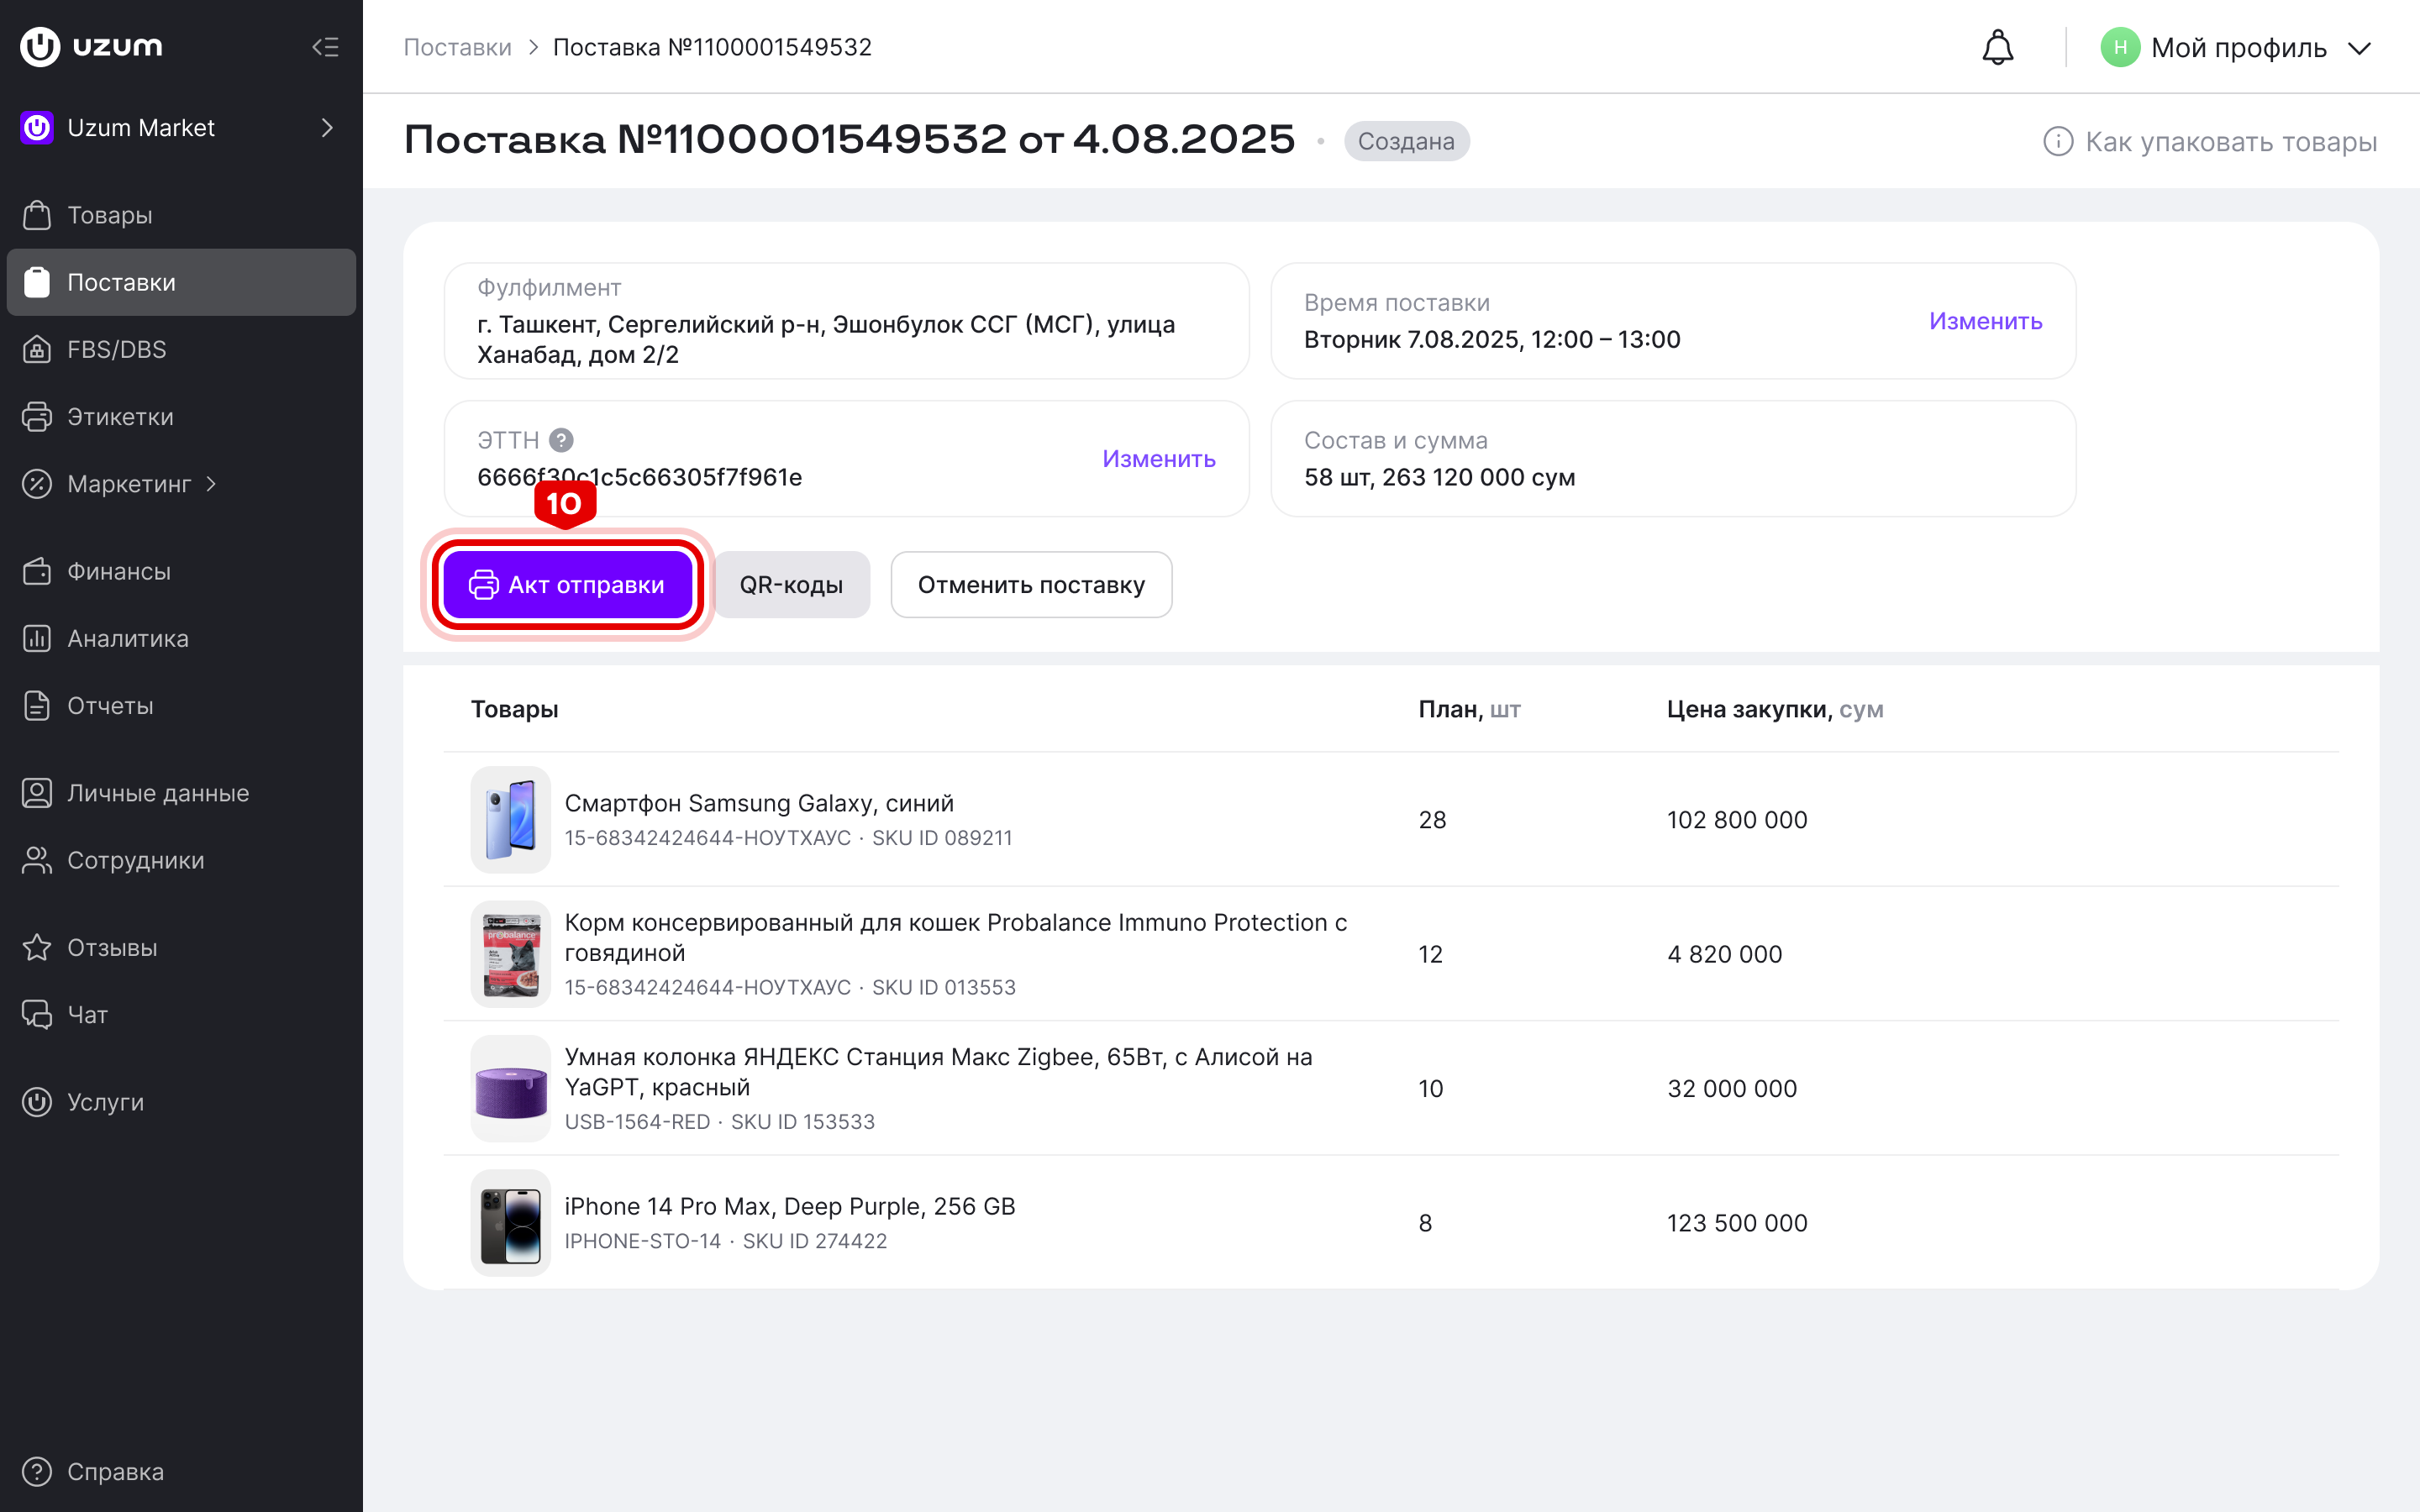
Task: Click the 102 800 000 price cell
Action: 1737,819
